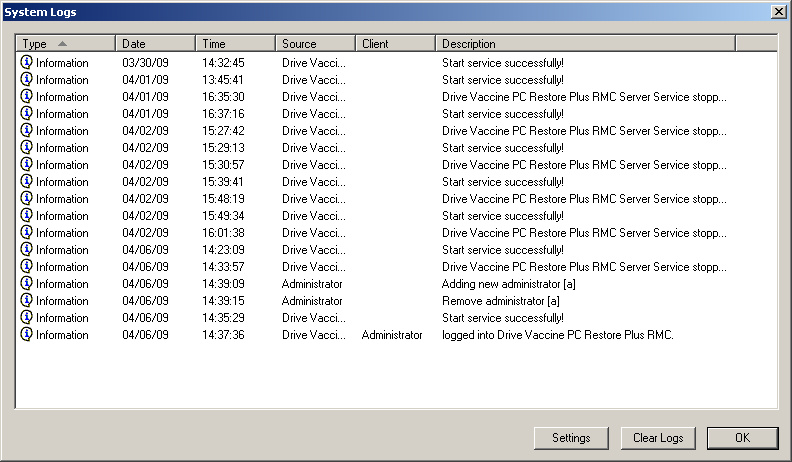
Task: Click the info icon on the 16:01:38 row
Action: point(27,232)
